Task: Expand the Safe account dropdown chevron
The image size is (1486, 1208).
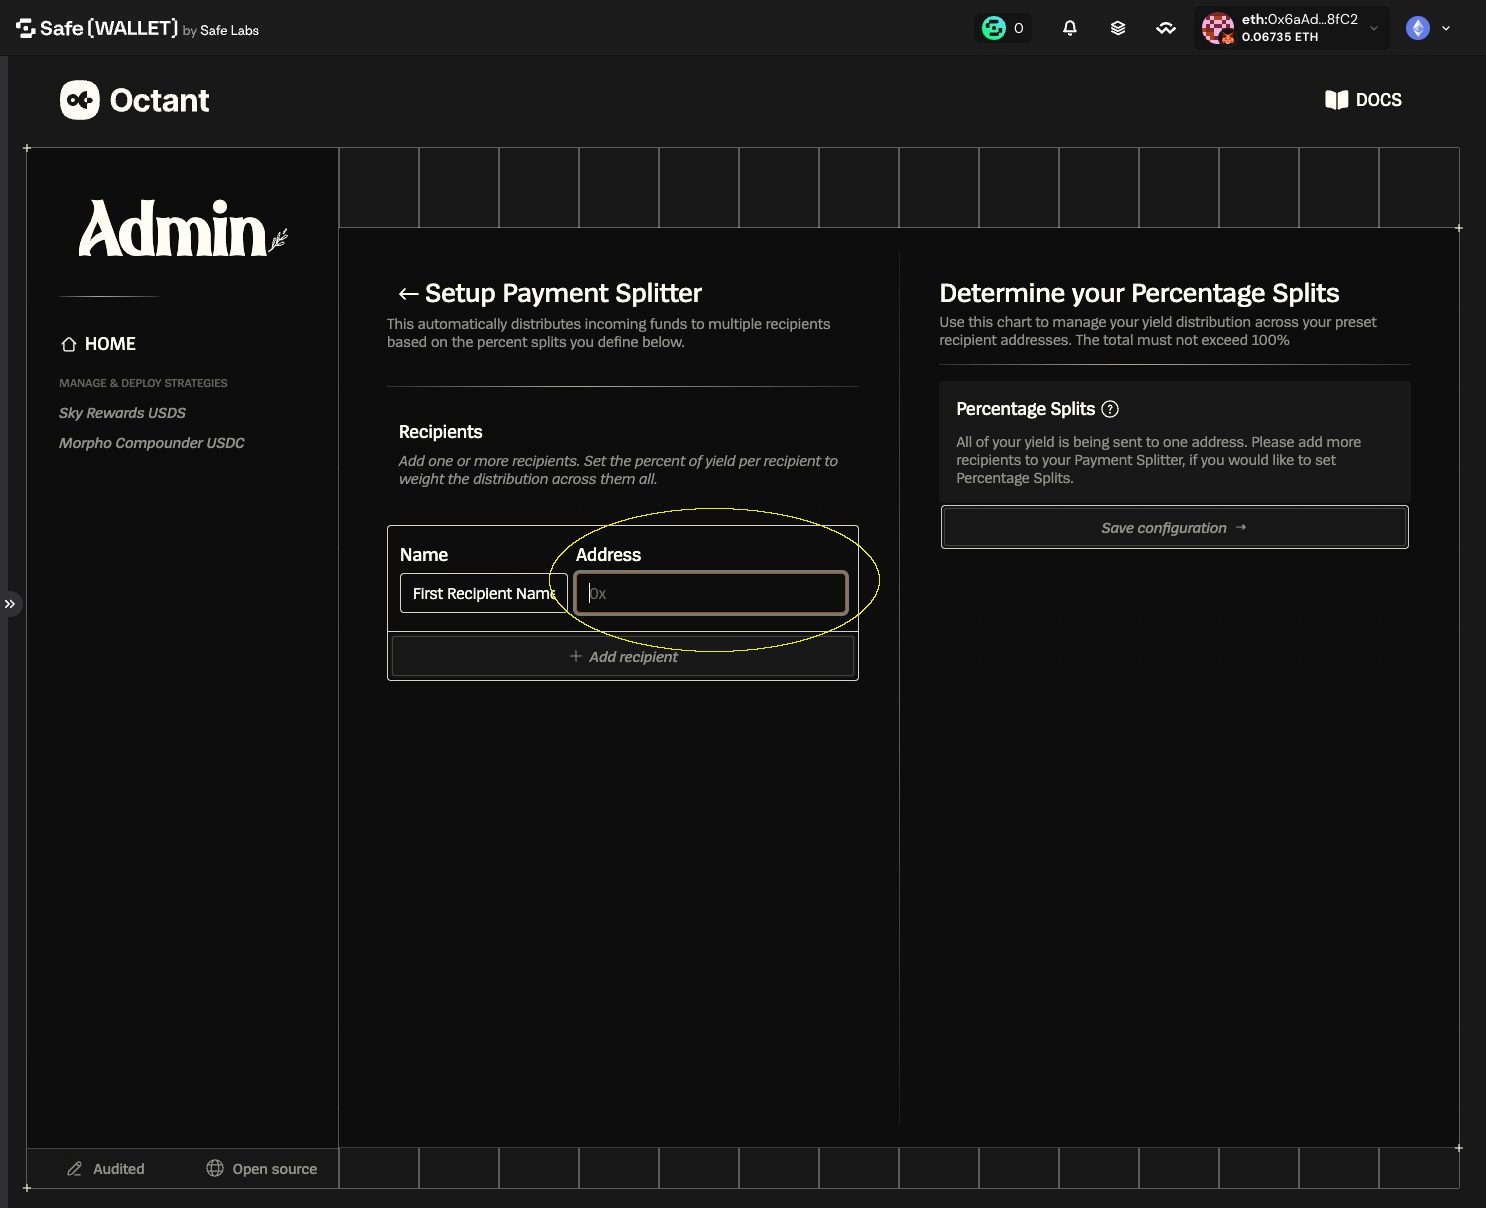Action: click(x=1374, y=28)
